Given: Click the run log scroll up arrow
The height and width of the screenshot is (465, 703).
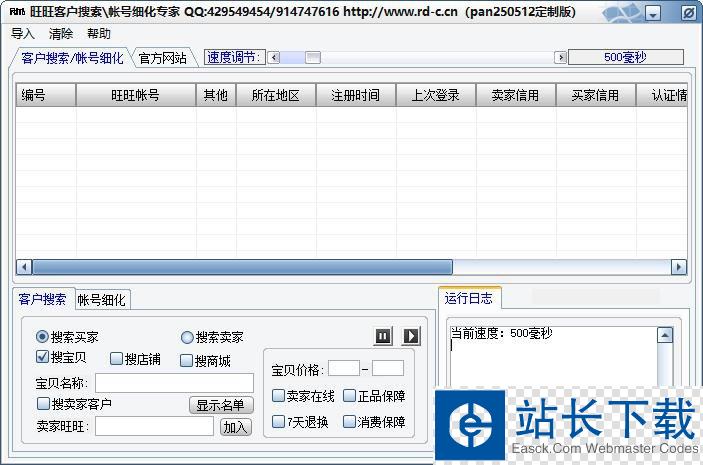Looking at the screenshot, I should (x=664, y=335).
